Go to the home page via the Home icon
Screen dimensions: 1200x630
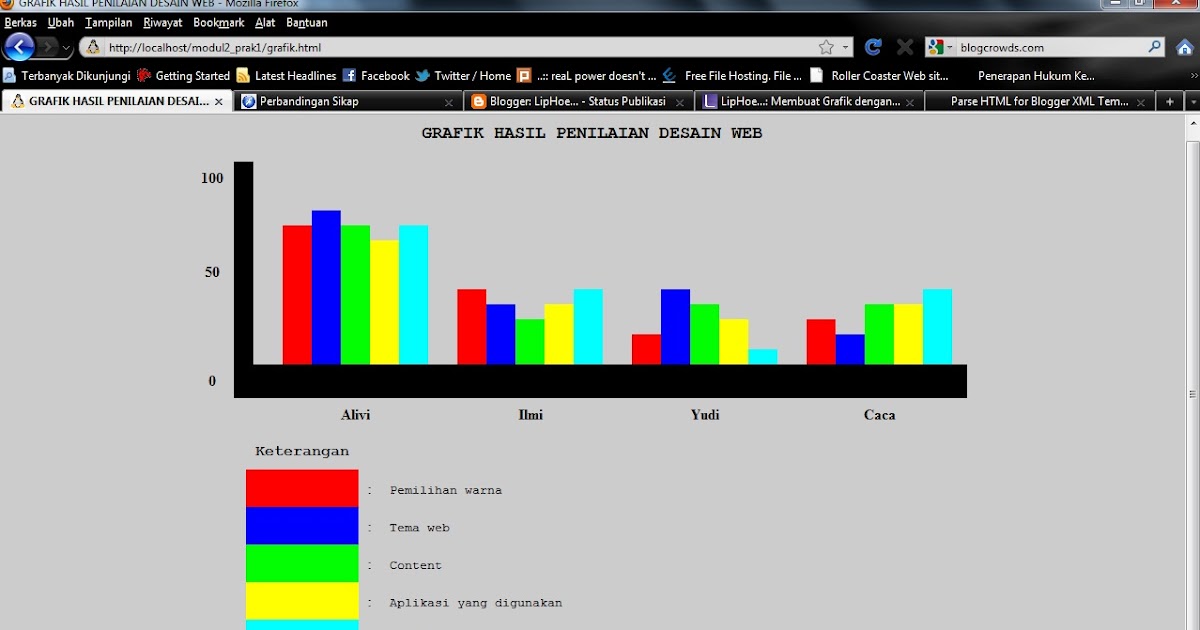[1185, 47]
